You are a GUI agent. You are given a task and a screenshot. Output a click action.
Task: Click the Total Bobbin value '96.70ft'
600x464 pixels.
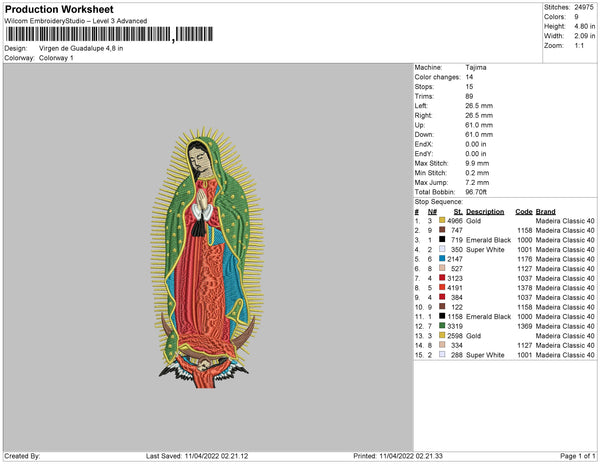point(476,192)
